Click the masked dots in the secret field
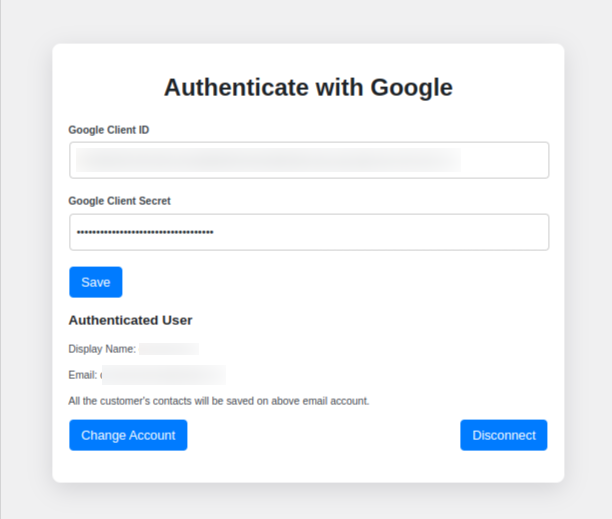The width and height of the screenshot is (612, 519). [145, 232]
